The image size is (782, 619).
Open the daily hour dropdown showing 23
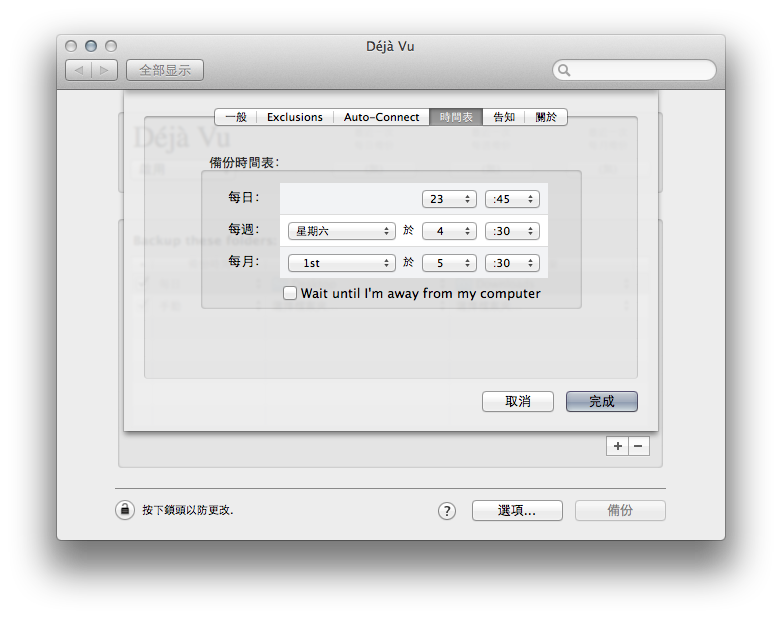tap(449, 199)
